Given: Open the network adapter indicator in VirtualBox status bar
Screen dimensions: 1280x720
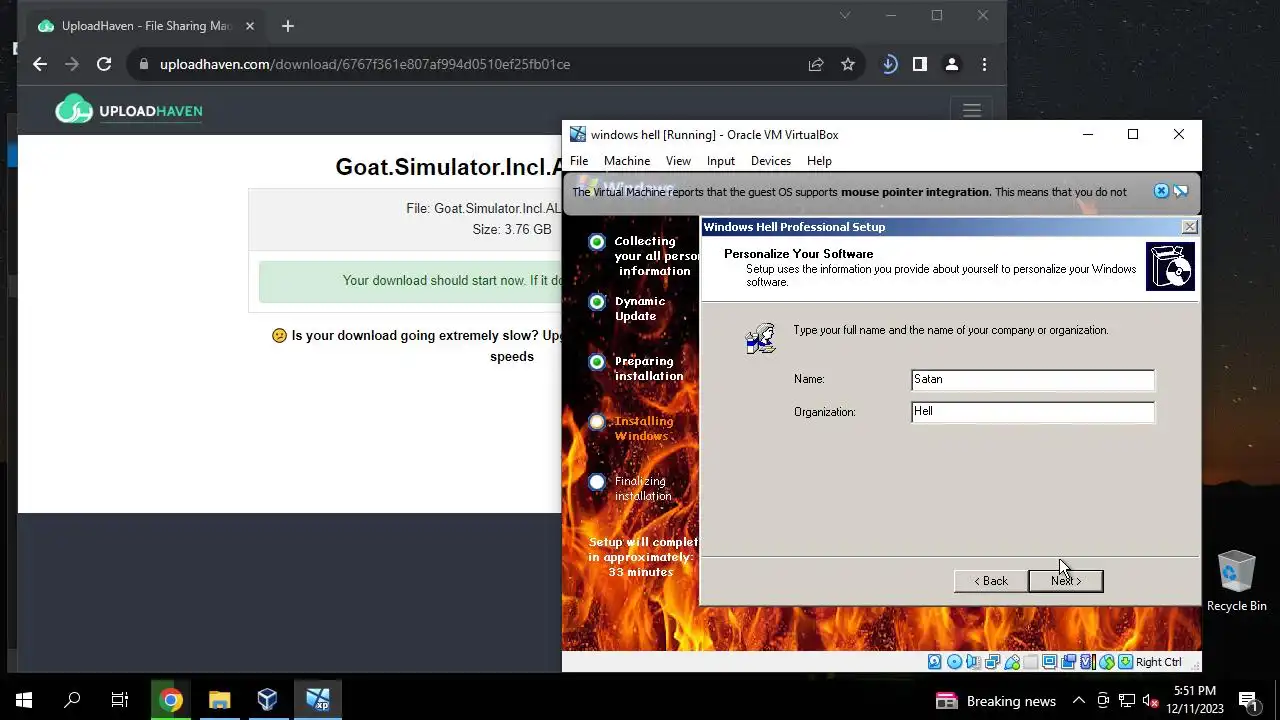Looking at the screenshot, I should (992, 662).
